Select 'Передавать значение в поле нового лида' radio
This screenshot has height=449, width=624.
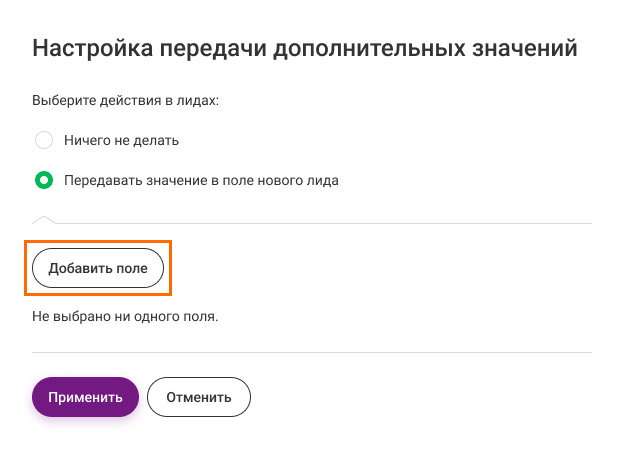[44, 180]
